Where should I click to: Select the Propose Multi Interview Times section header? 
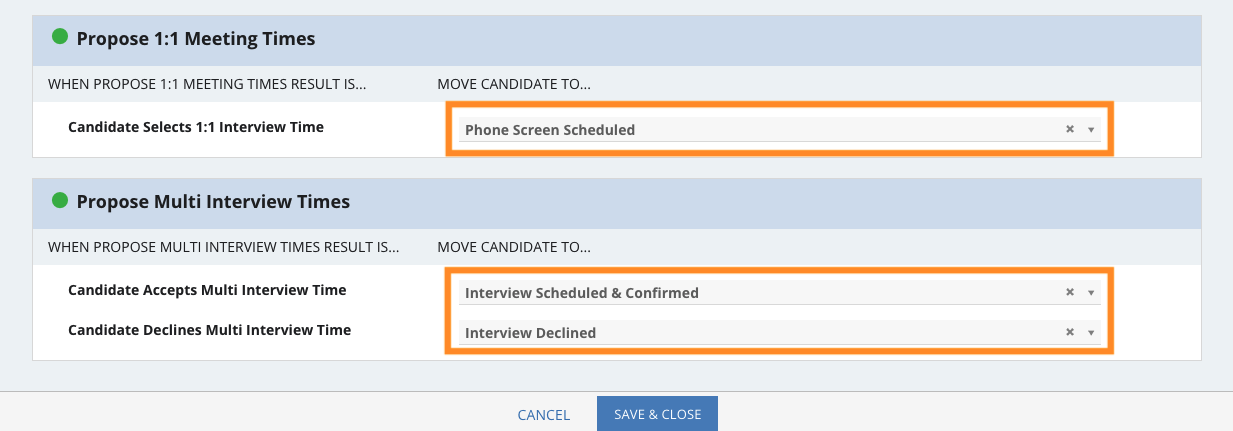(x=617, y=202)
